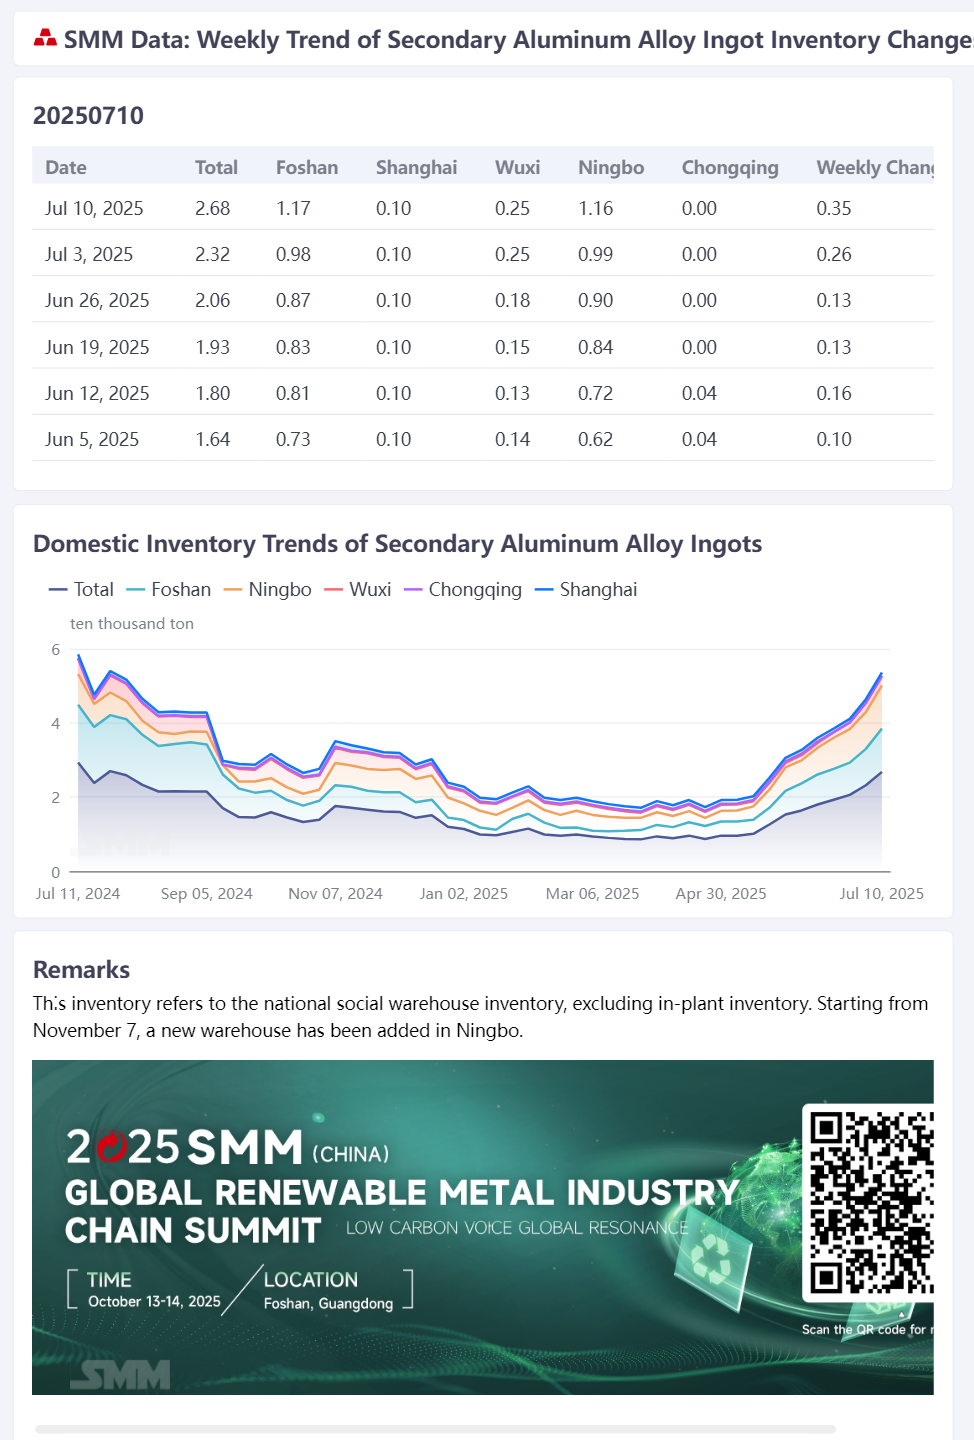
Task: Click the Jul 10, 2025 x-axis label
Action: (x=881, y=893)
